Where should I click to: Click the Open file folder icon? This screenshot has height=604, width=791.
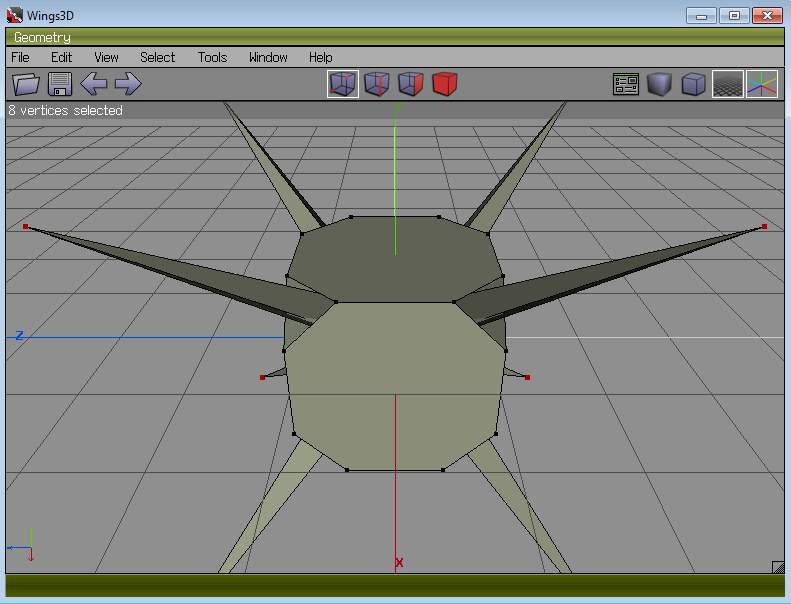tap(25, 84)
